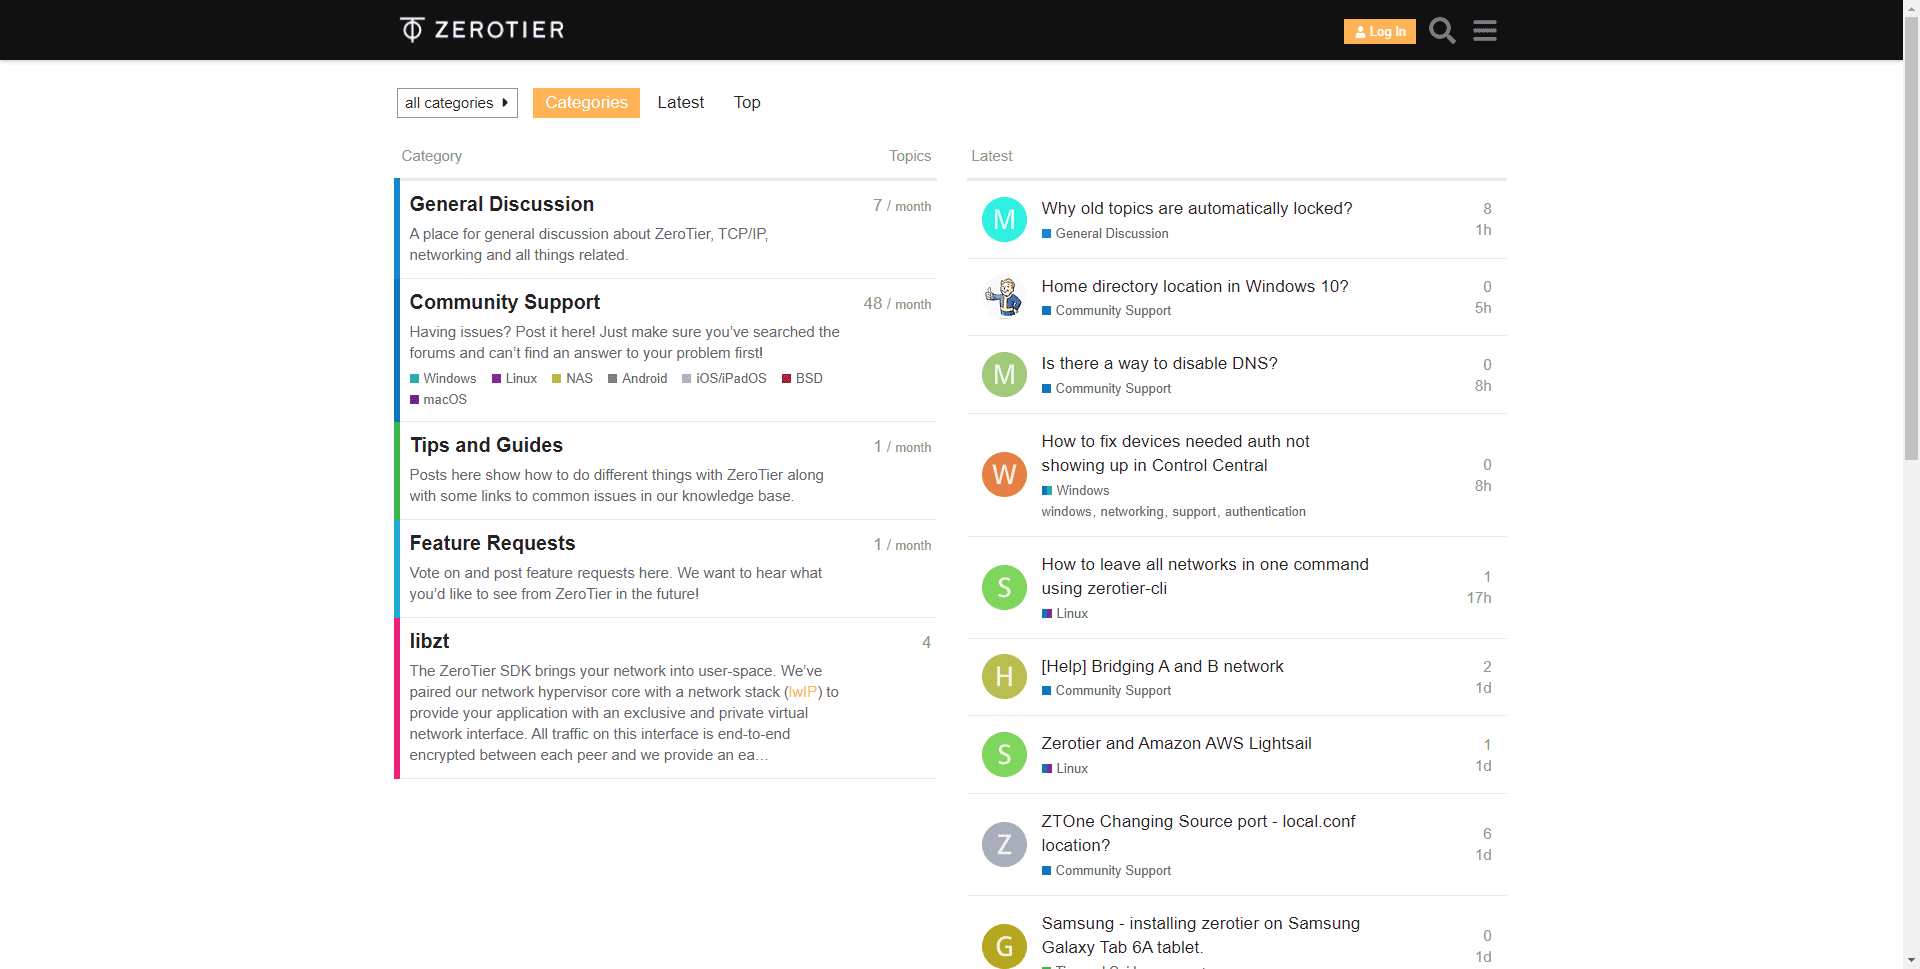
Task: Open the General Discussion category
Action: coord(502,204)
